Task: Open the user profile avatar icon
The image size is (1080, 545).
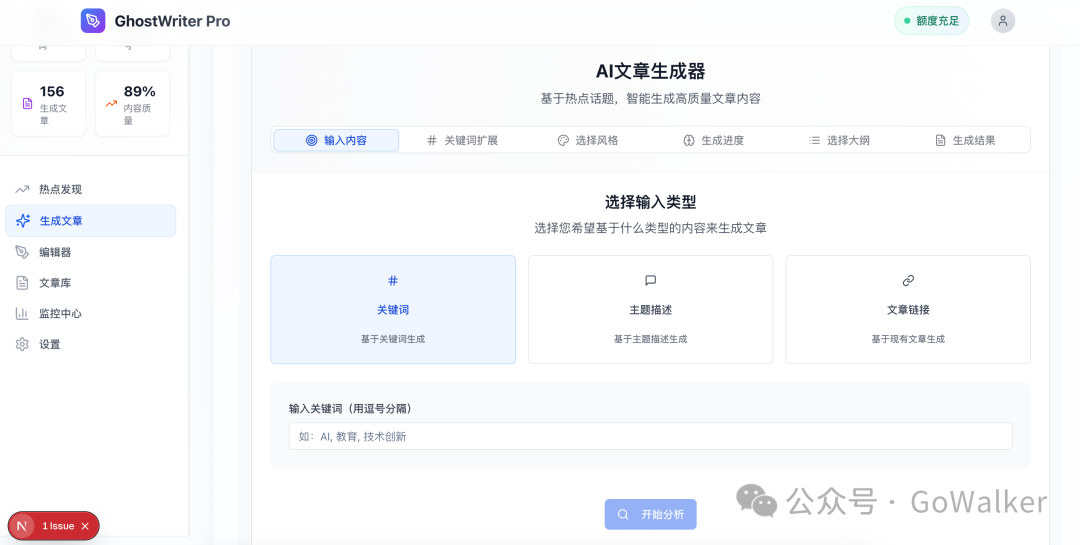Action: click(x=1002, y=21)
